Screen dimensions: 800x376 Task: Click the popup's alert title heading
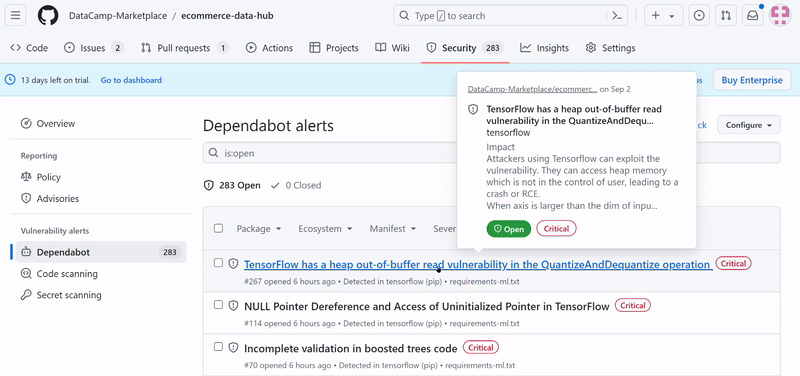(x=574, y=115)
